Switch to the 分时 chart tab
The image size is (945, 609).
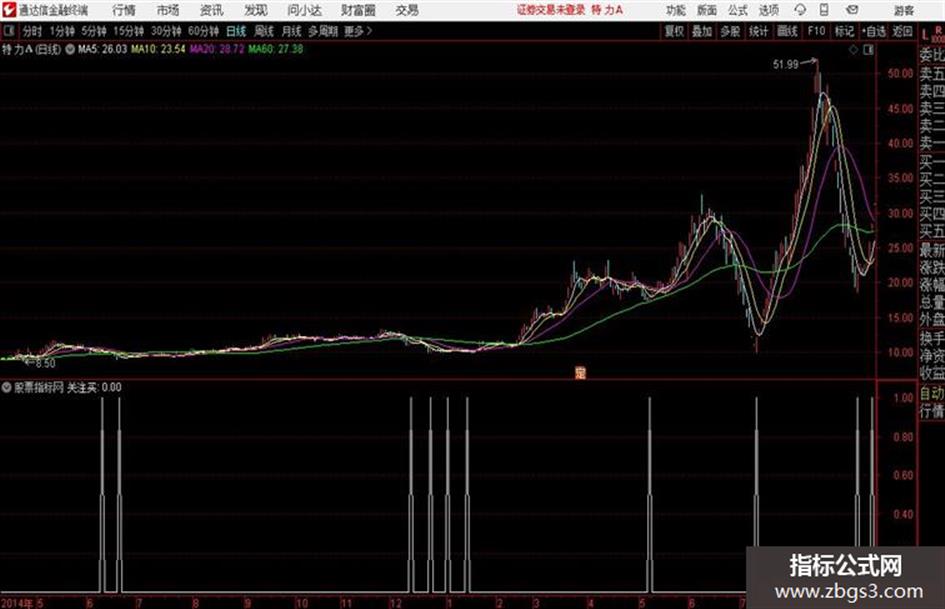click(x=32, y=31)
